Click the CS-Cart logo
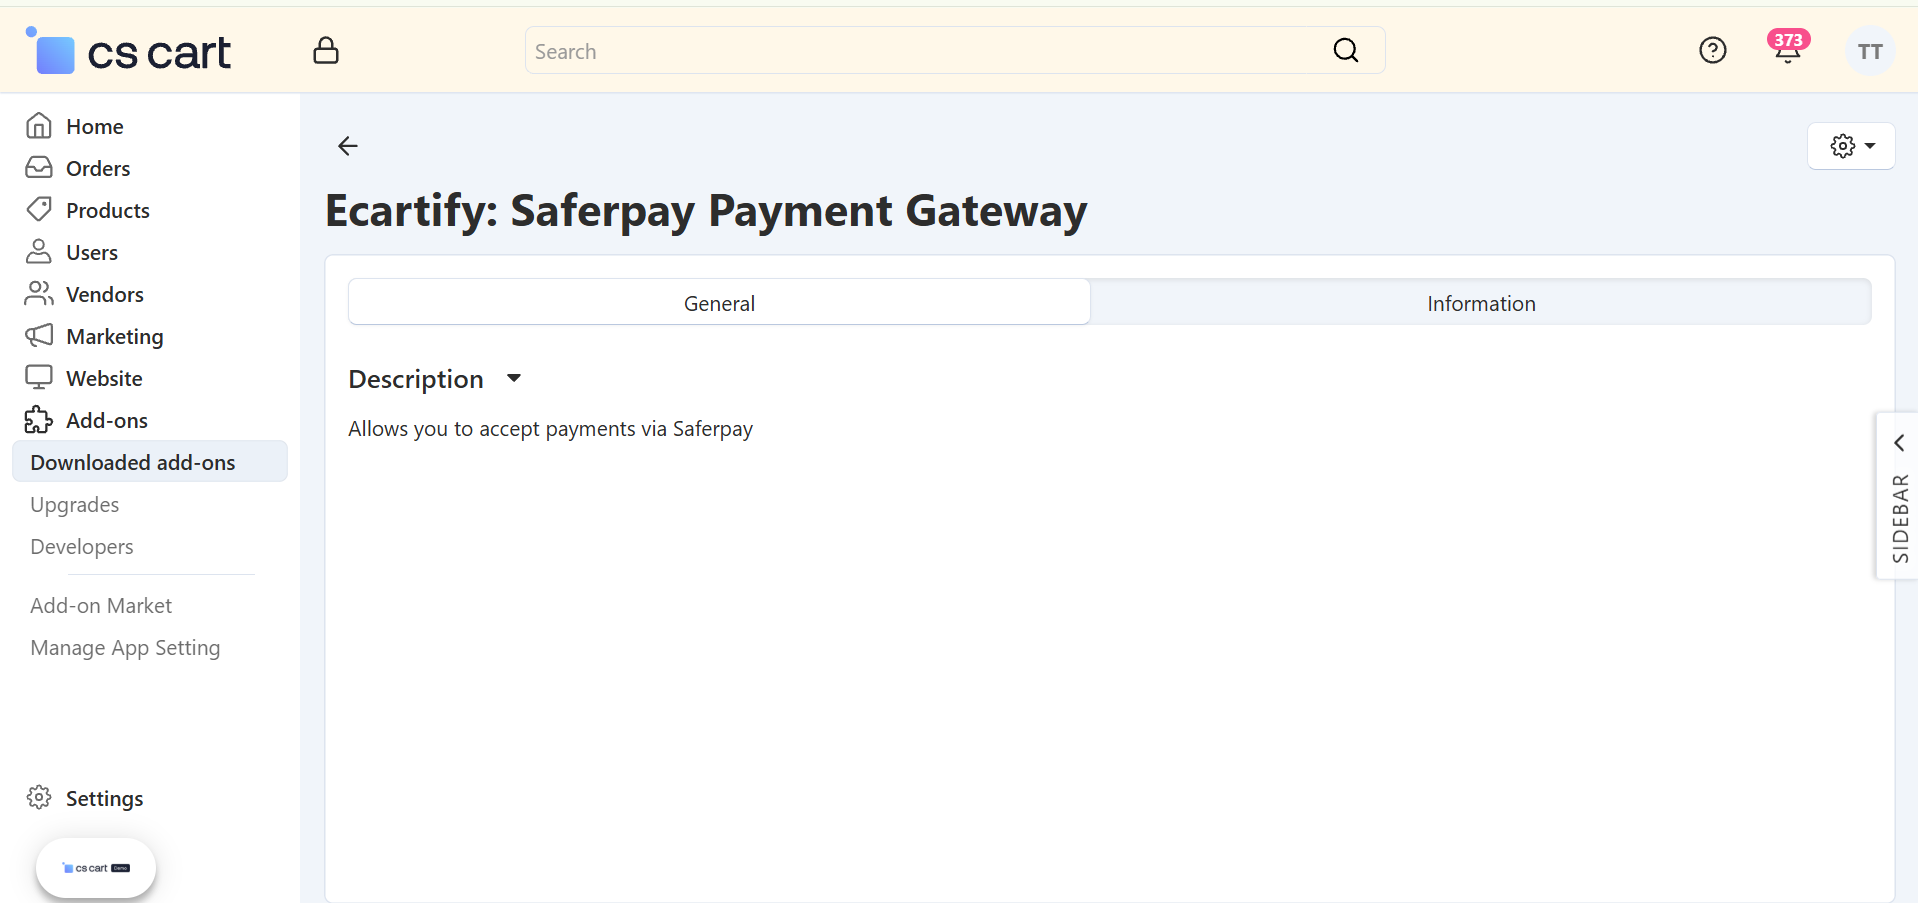The width and height of the screenshot is (1918, 903). pos(128,51)
